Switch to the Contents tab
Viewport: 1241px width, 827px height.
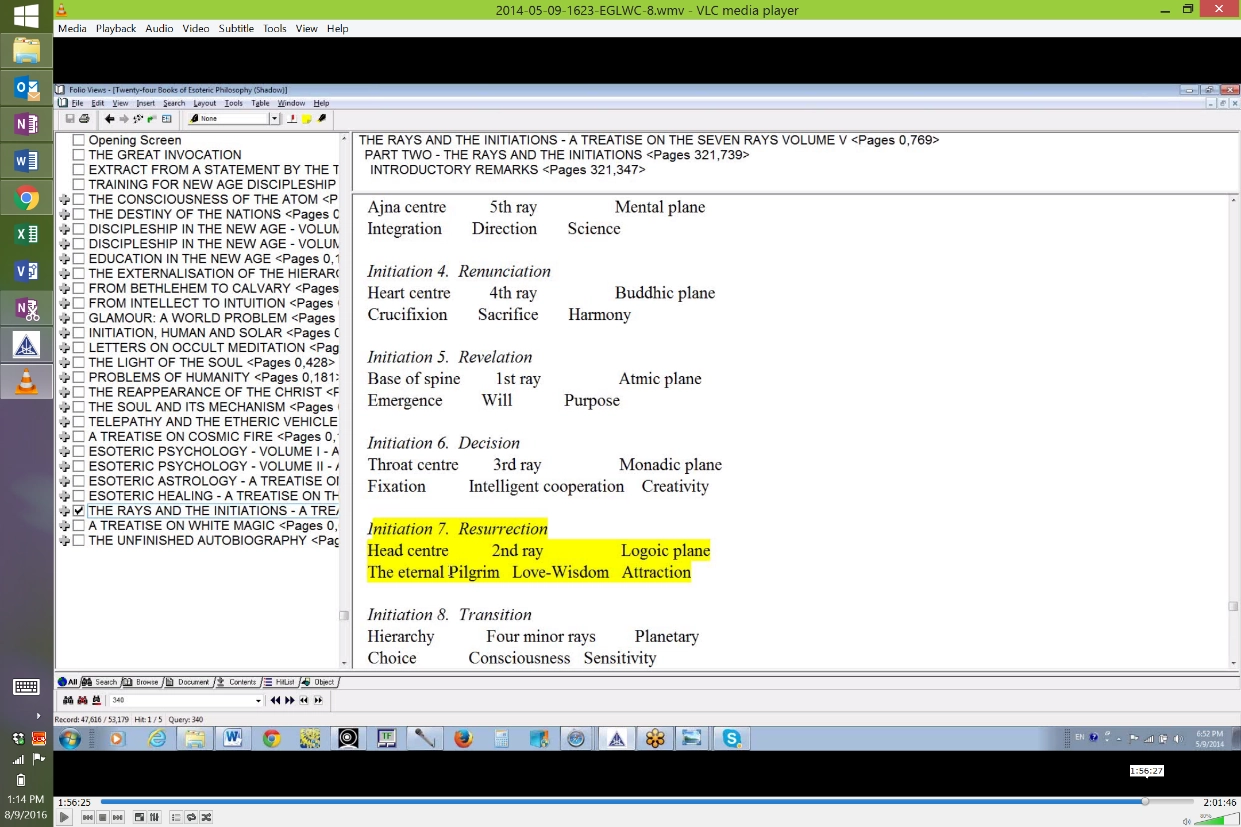point(236,682)
